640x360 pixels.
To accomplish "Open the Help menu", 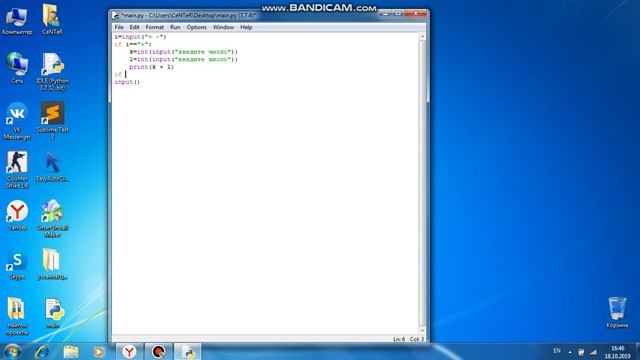I will coord(246,27).
